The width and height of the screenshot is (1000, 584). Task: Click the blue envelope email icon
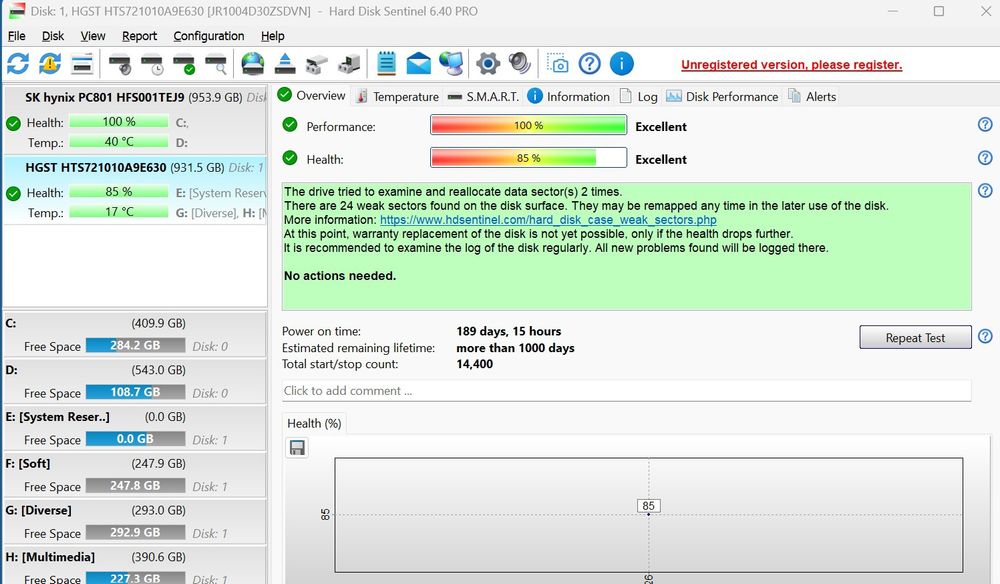click(418, 64)
